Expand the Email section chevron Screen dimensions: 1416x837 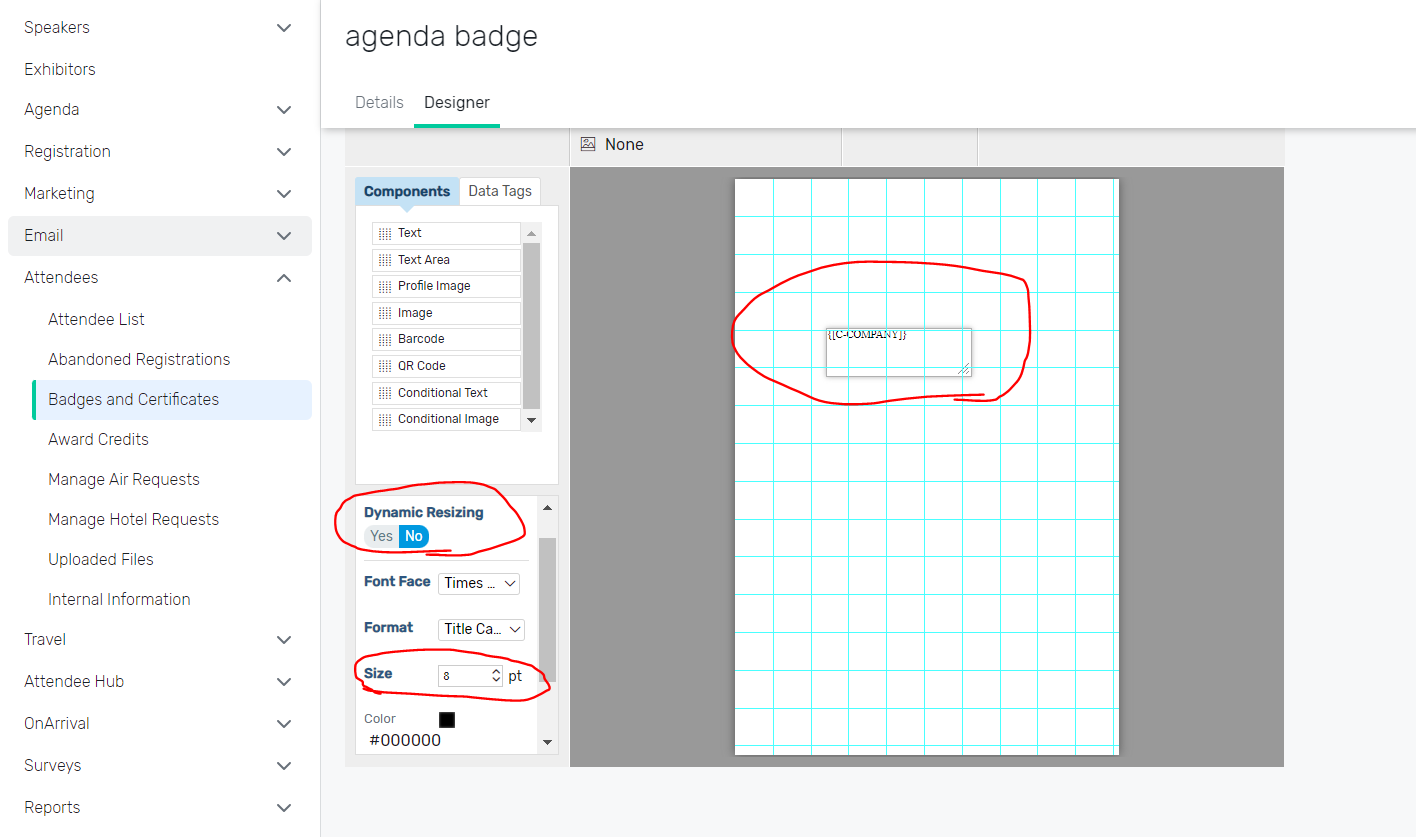point(284,236)
